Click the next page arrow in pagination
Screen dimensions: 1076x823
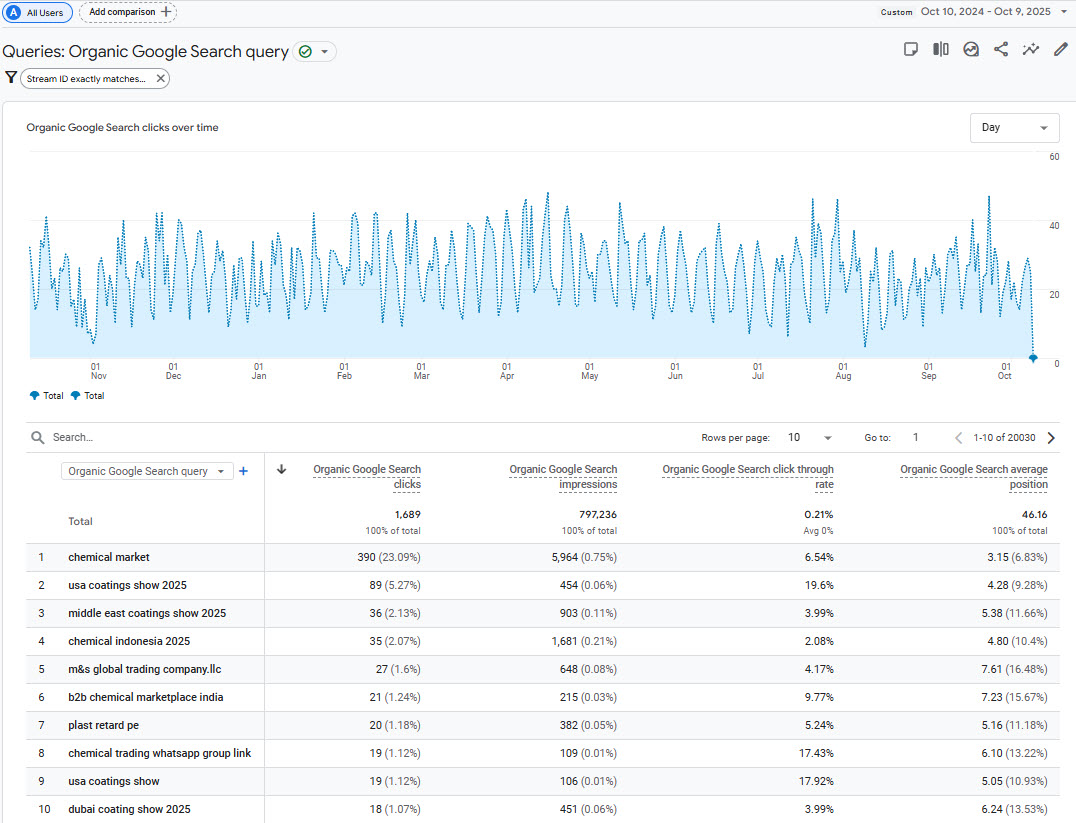(x=1050, y=437)
